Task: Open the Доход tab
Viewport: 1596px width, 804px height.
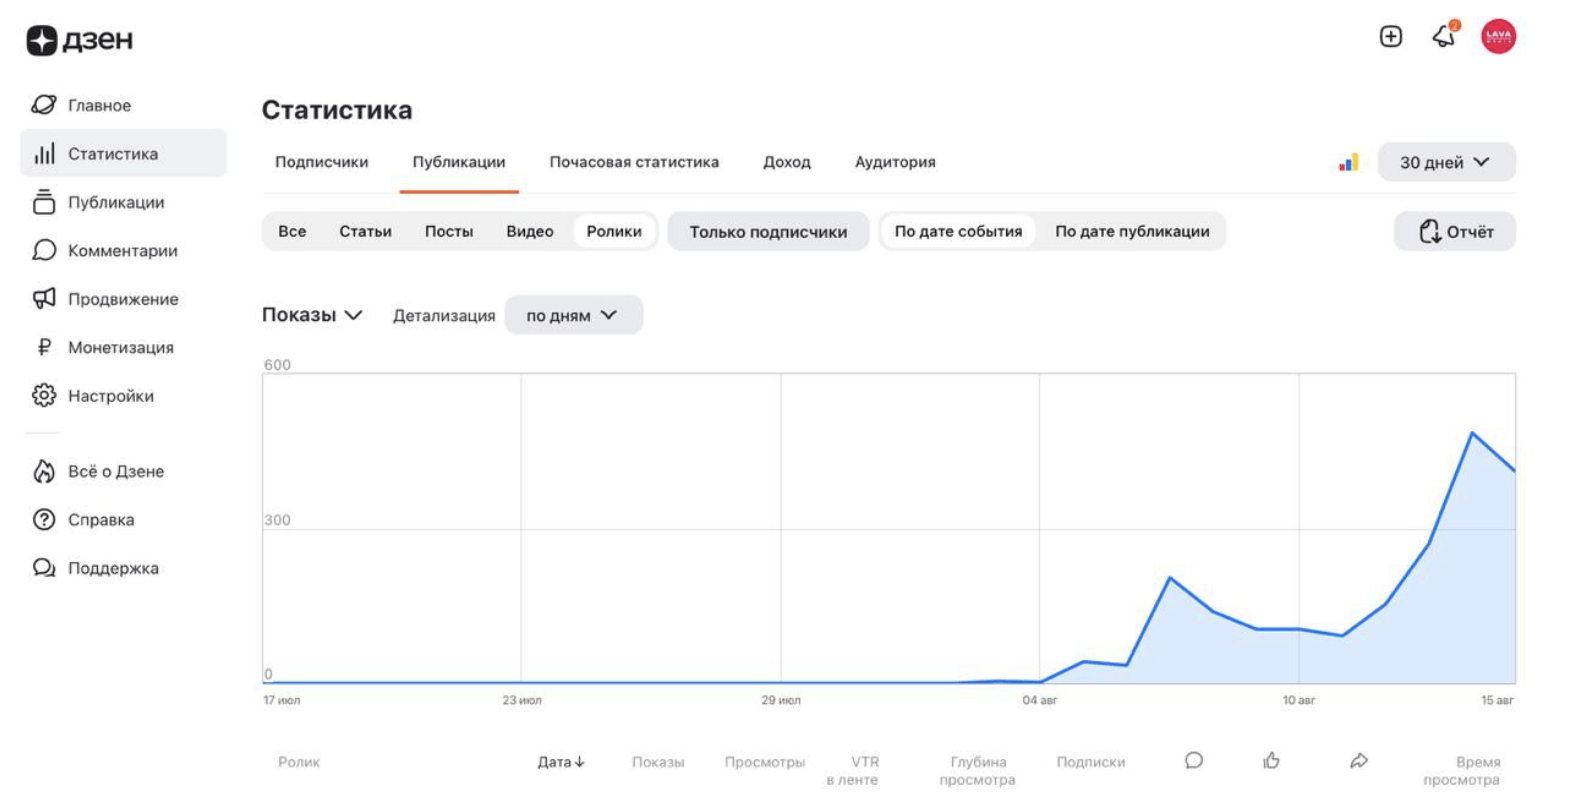Action: (x=786, y=162)
